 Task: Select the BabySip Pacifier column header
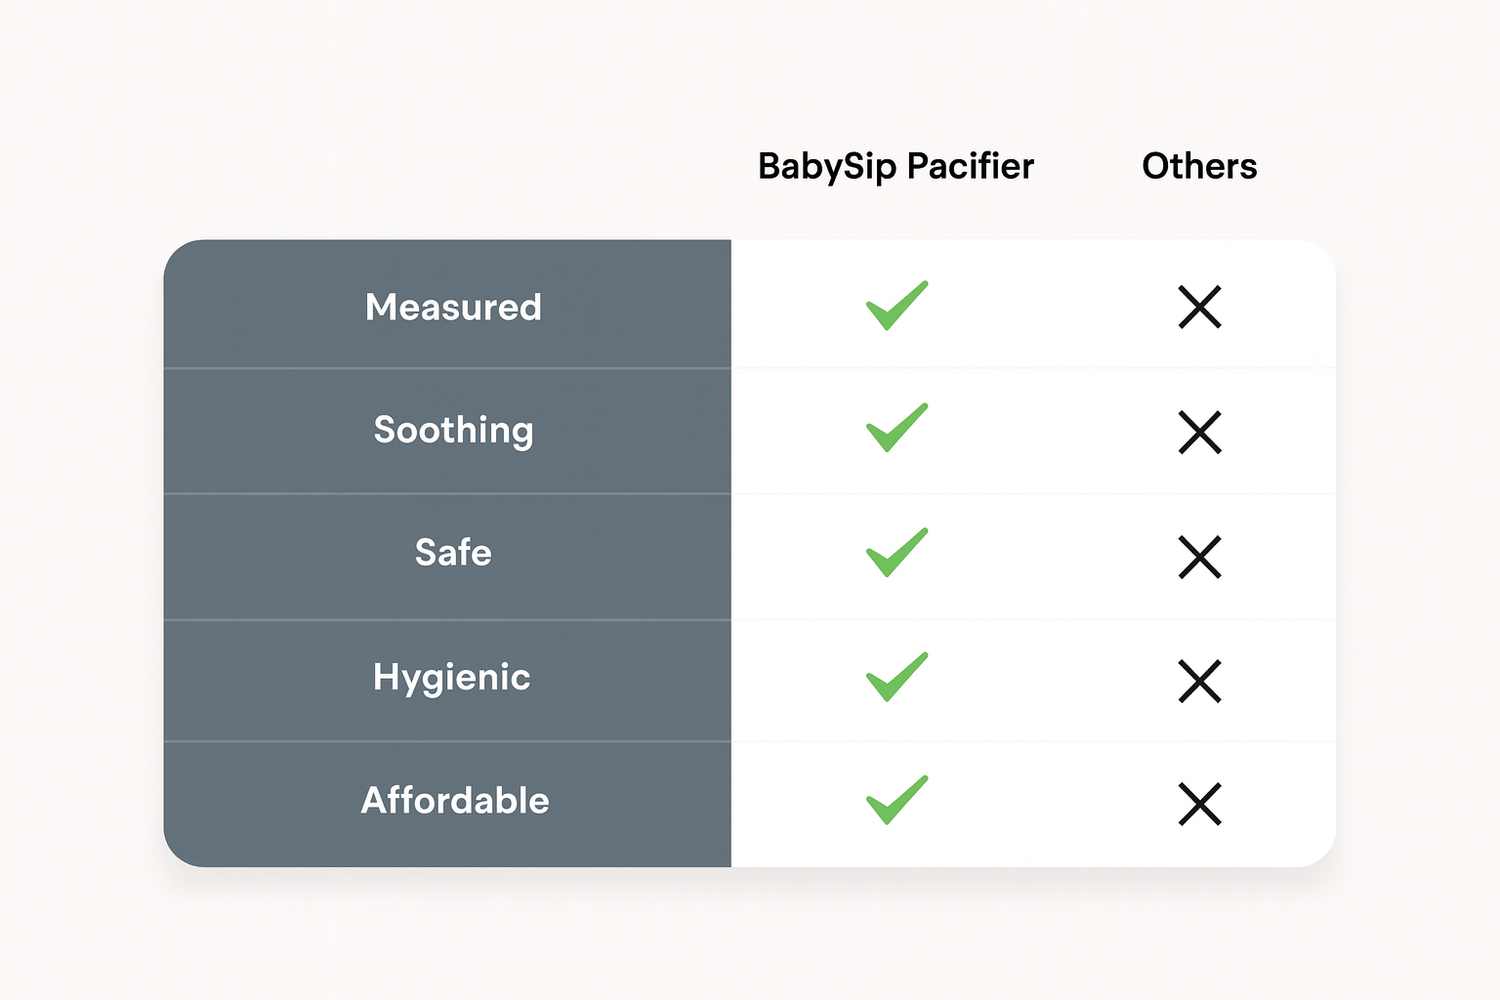coord(895,166)
